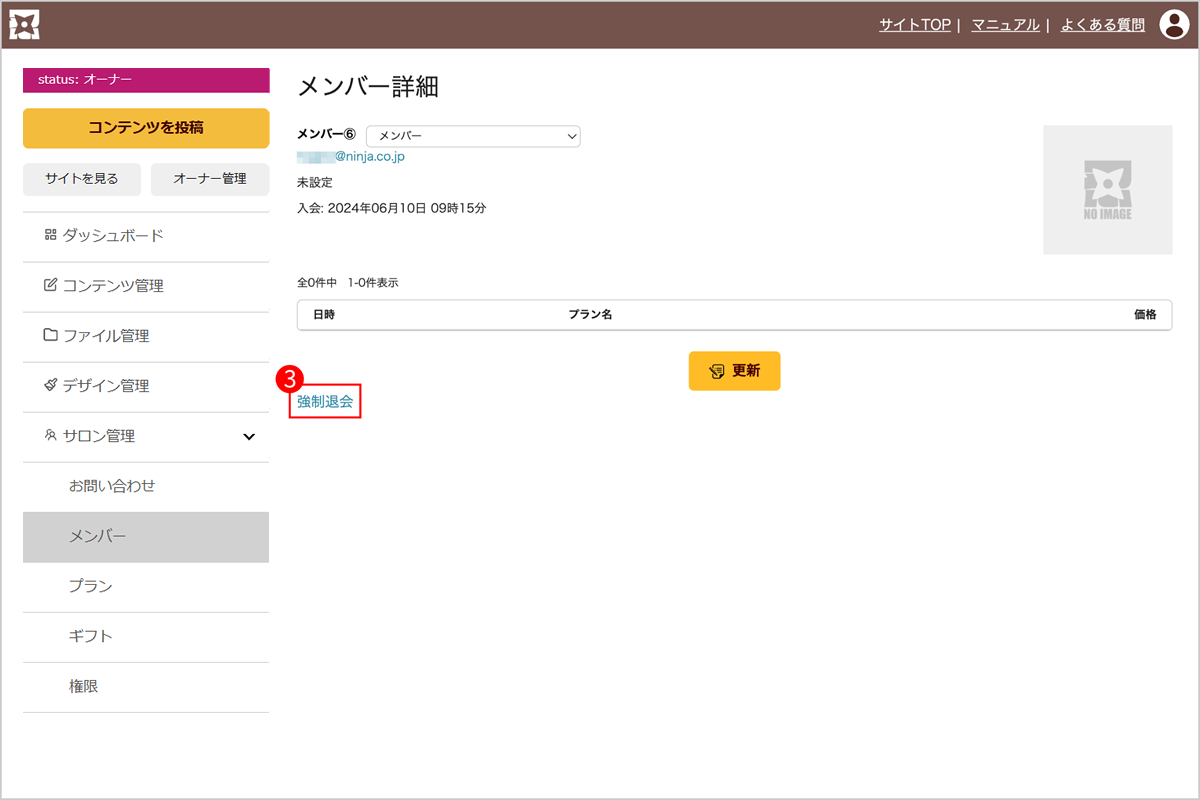The image size is (1200, 800).
Task: Click the コンテンツを投稿 button
Action: 146,128
